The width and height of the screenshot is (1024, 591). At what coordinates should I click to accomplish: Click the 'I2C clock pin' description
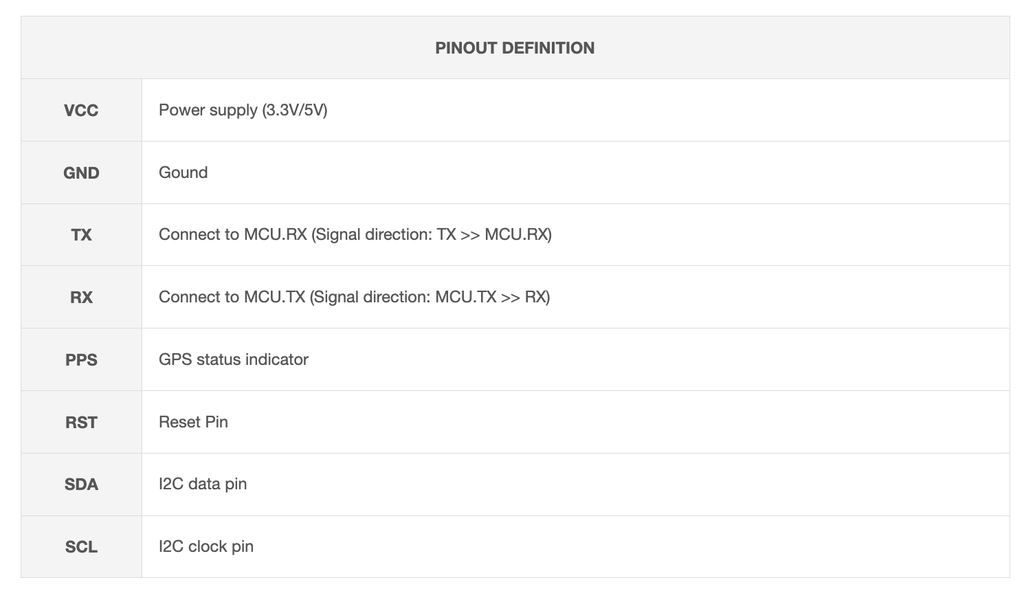(206, 547)
